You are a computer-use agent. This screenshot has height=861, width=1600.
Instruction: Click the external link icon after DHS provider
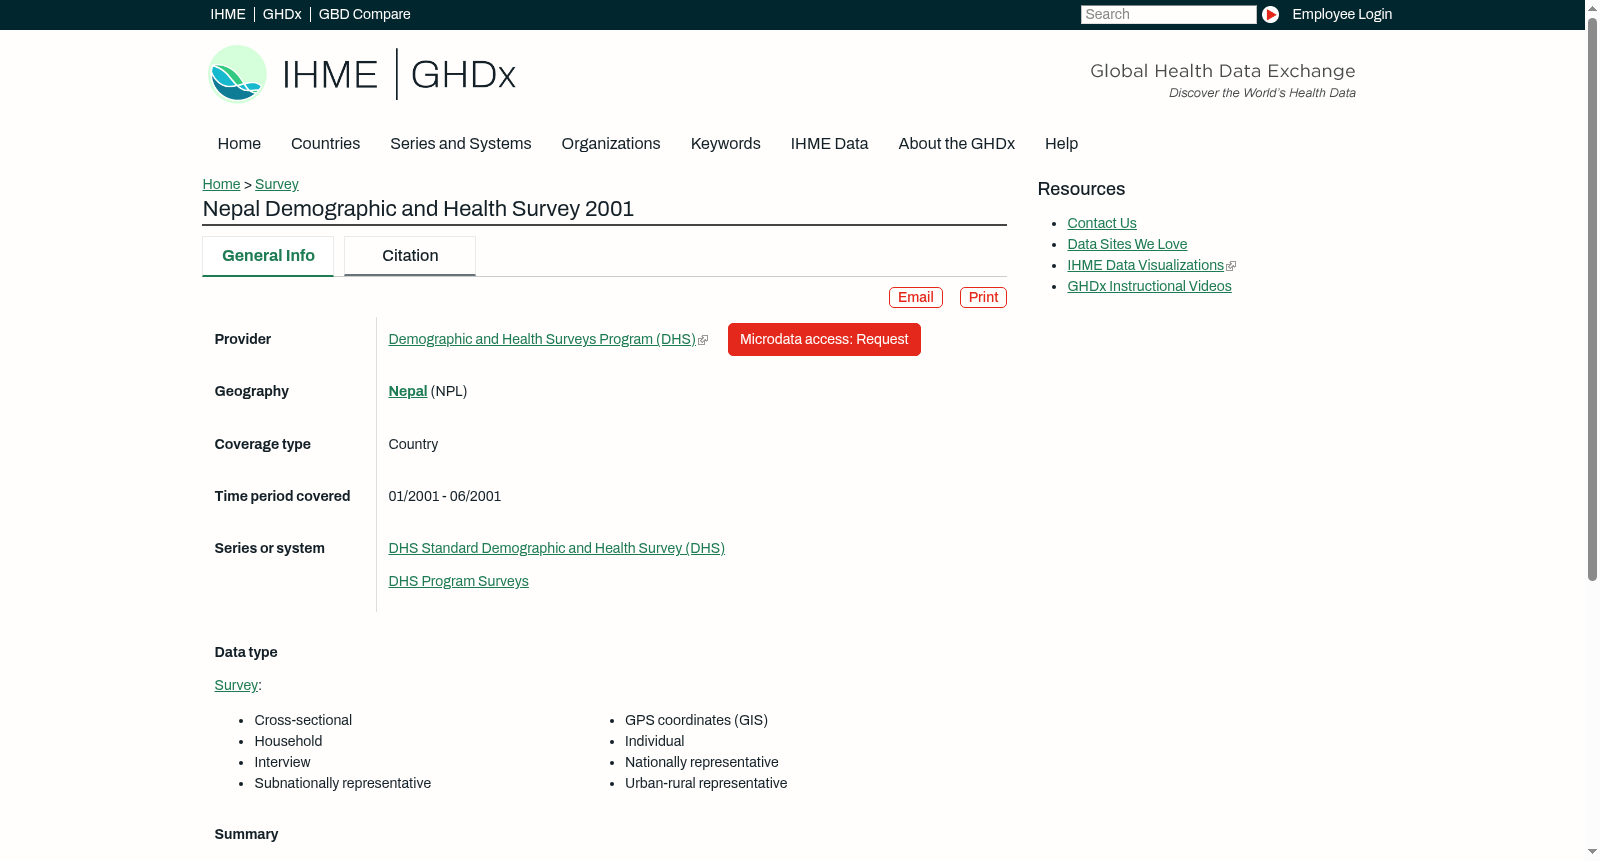(x=703, y=340)
